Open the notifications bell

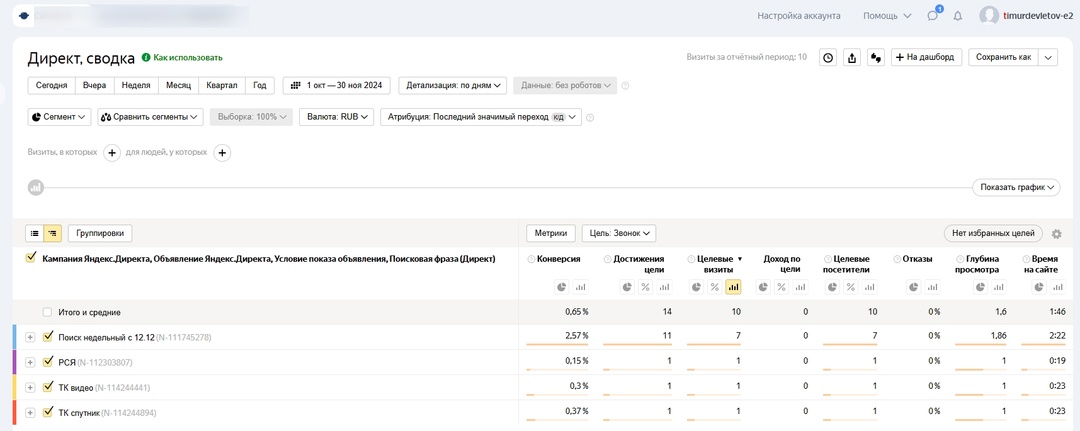(x=957, y=16)
